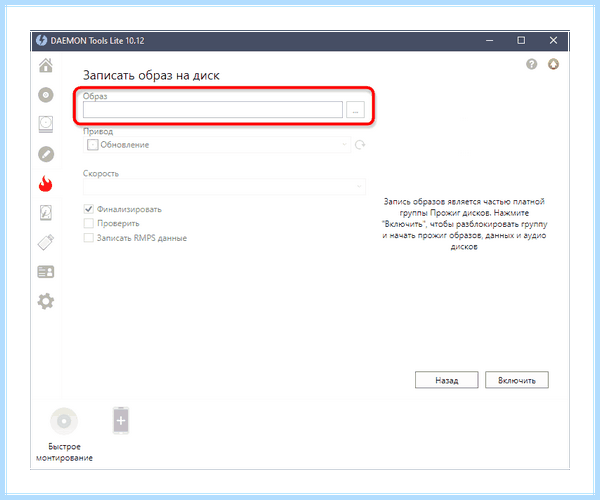Enable the Проверить checkbox

pyautogui.click(x=88, y=223)
